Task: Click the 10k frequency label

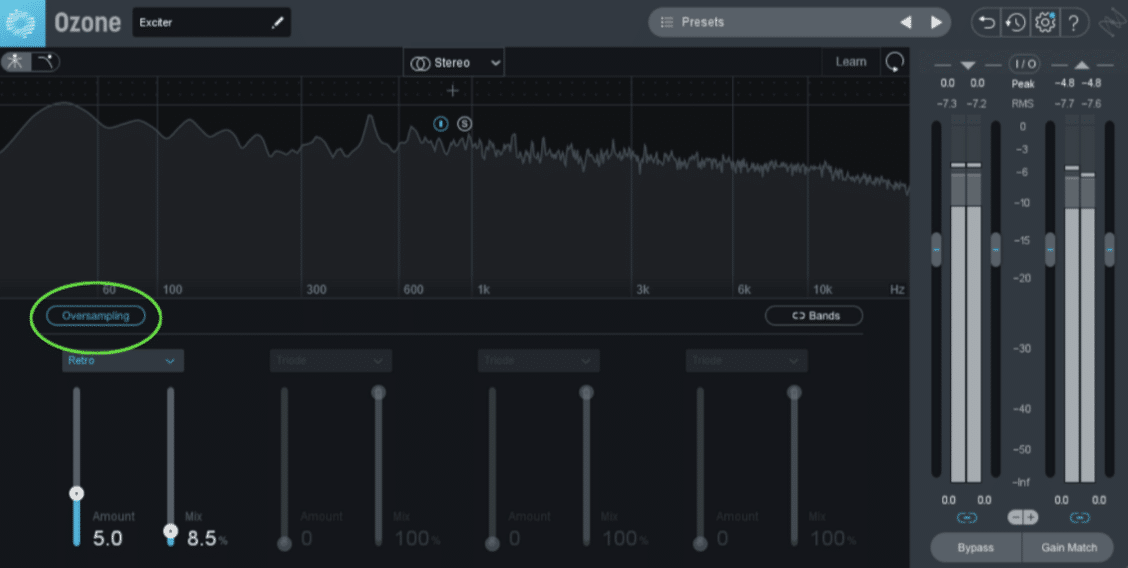Action: 822,290
